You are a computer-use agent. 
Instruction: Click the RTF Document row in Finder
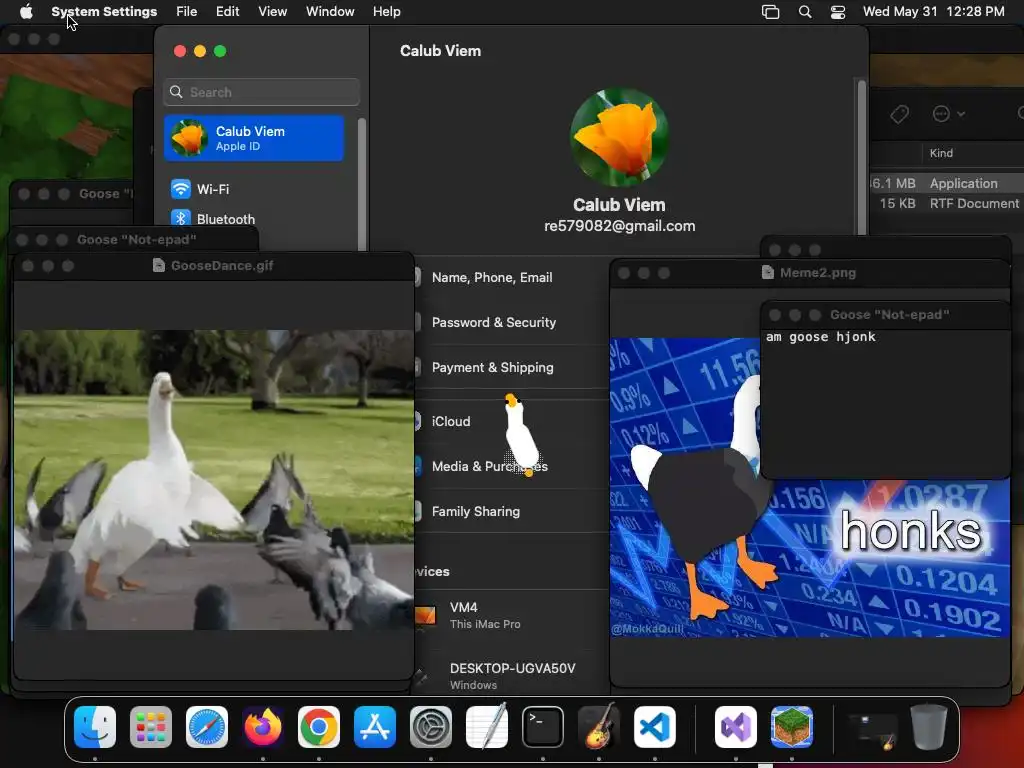[x=947, y=204]
